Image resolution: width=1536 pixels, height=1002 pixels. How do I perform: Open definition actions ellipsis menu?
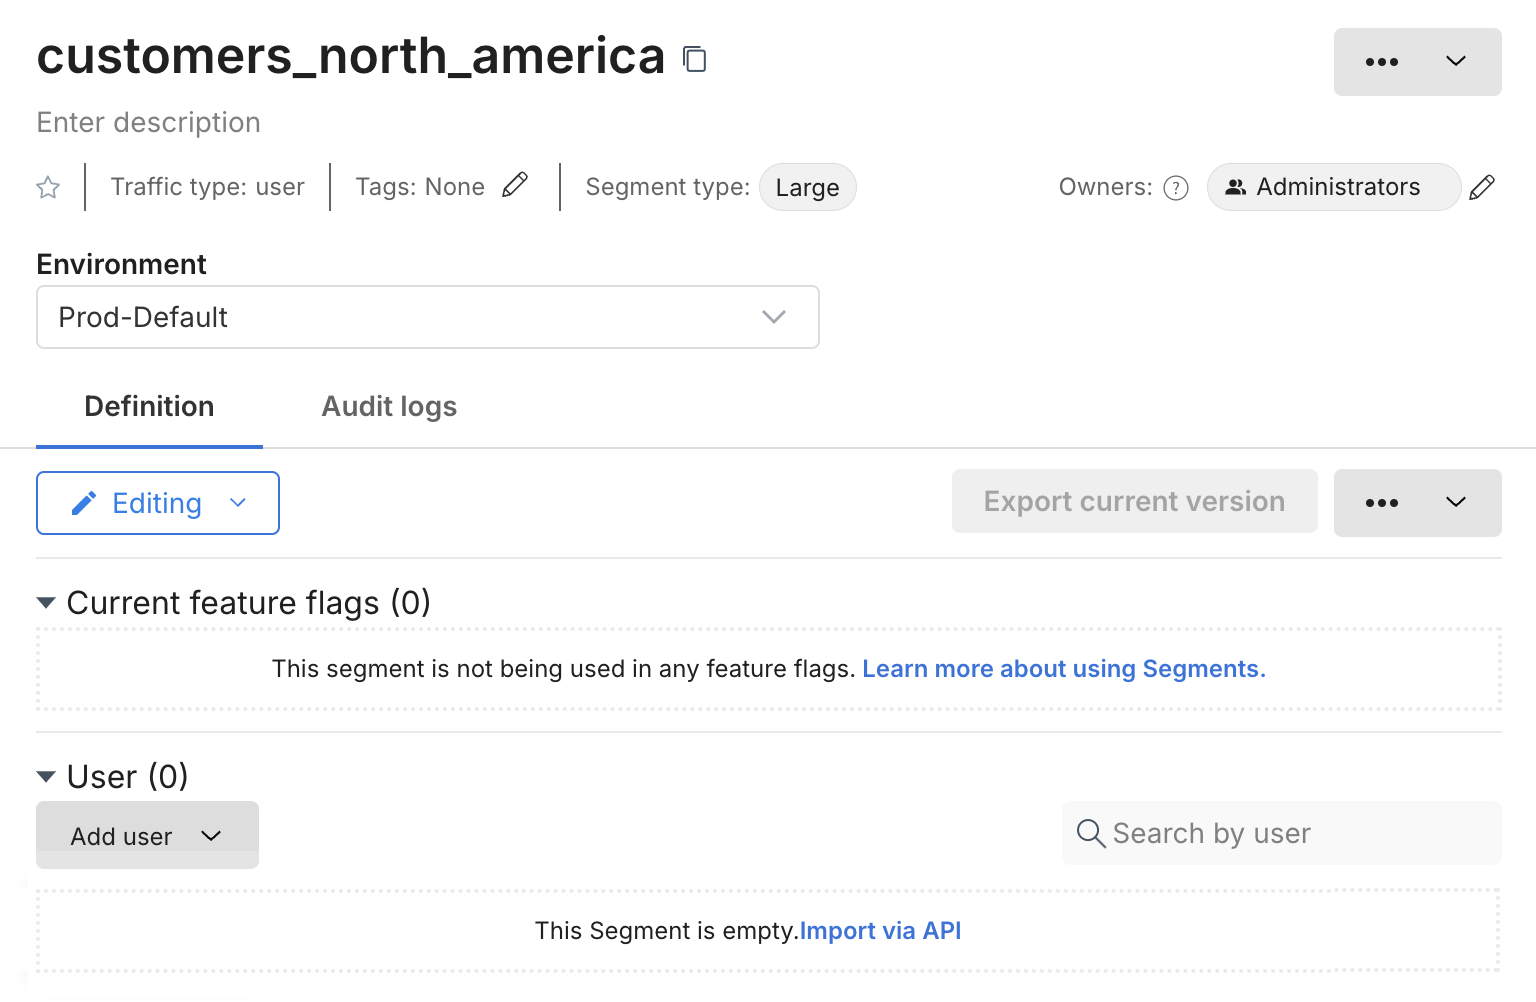(1416, 503)
